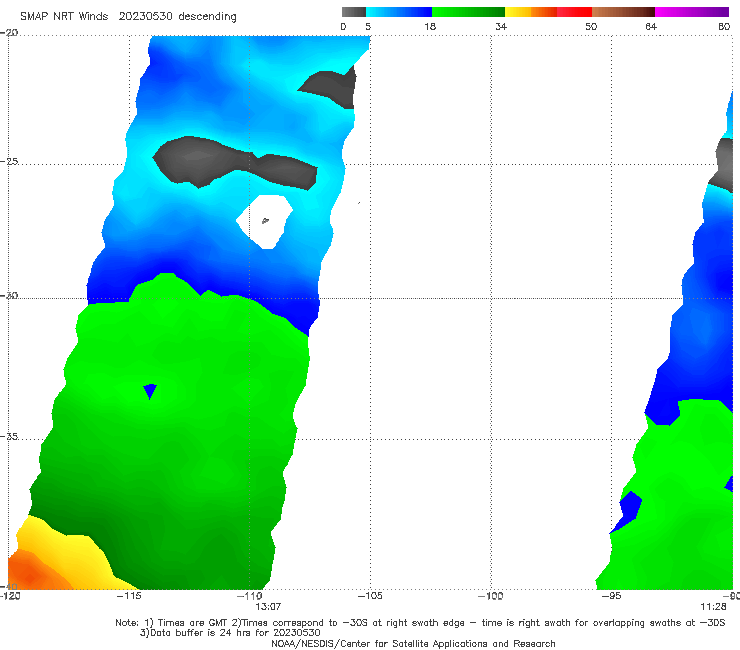Click the 'Note: 1) Times are GMT' line
Viewport: 740px width, 650px height.
420,623
